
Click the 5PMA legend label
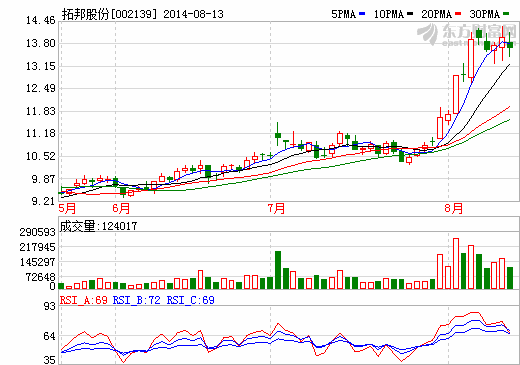pos(343,14)
